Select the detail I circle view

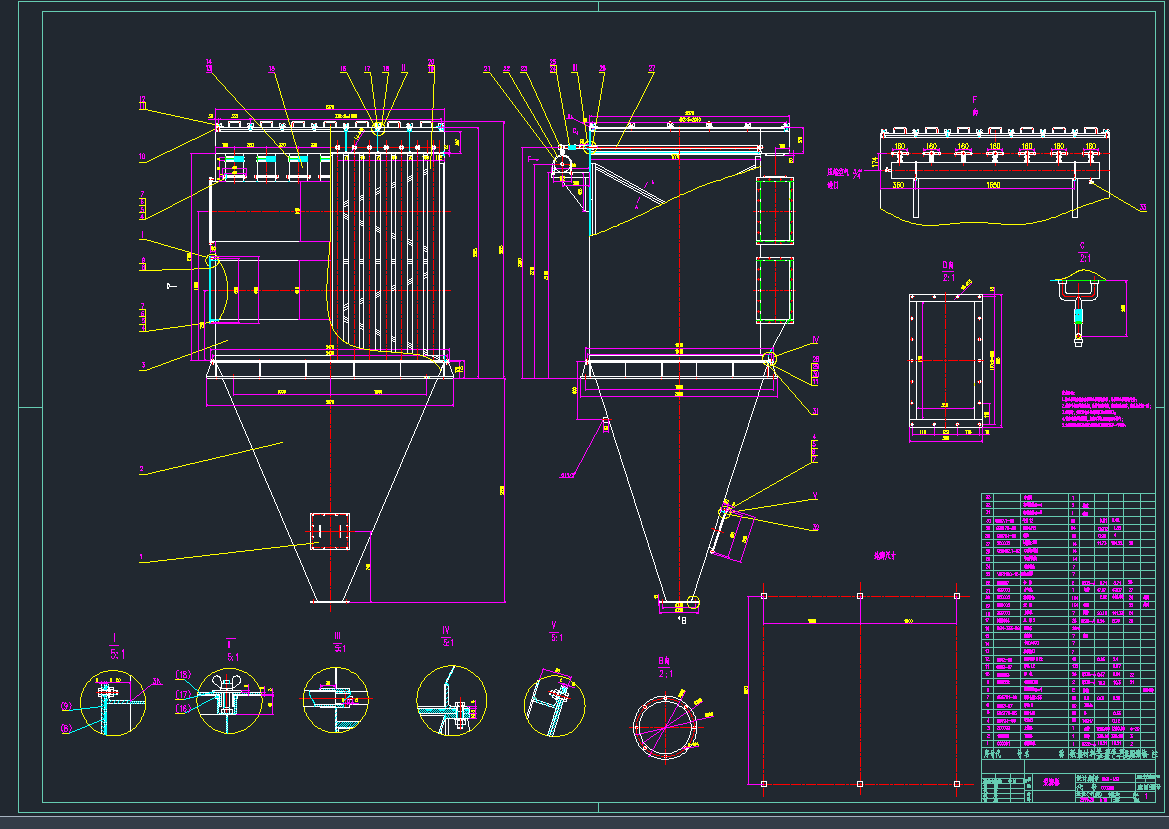click(113, 703)
